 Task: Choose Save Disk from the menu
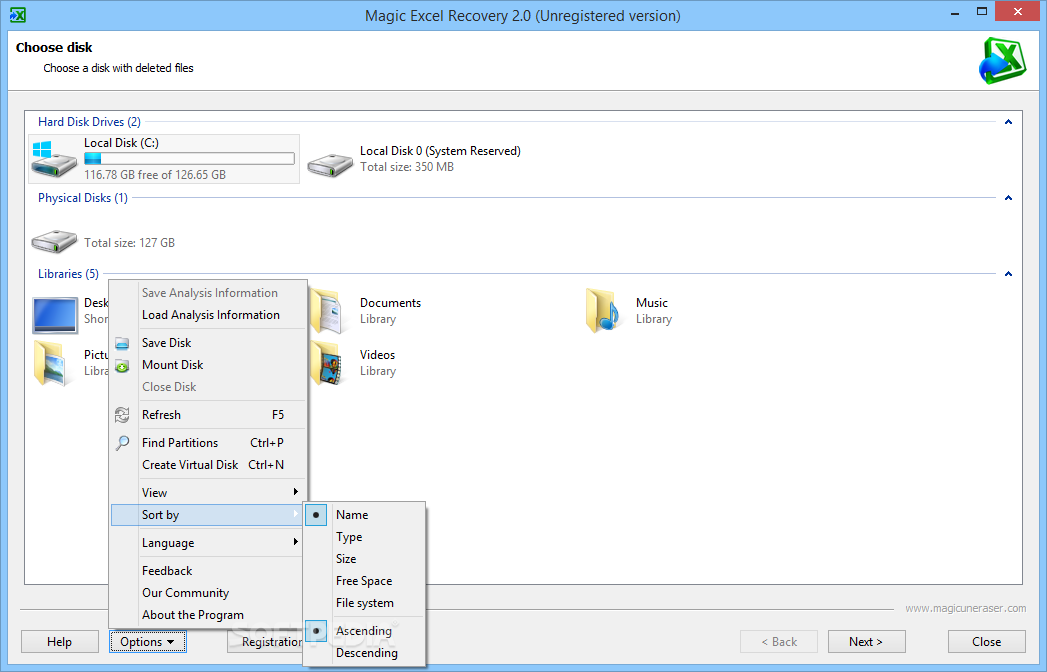tap(208, 343)
